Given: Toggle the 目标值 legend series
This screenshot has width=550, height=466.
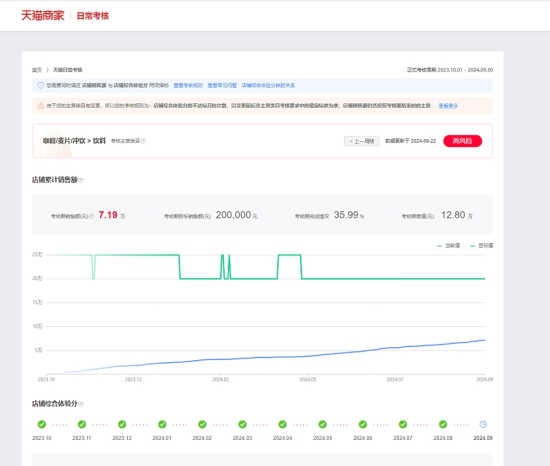Looking at the screenshot, I should tap(482, 245).
